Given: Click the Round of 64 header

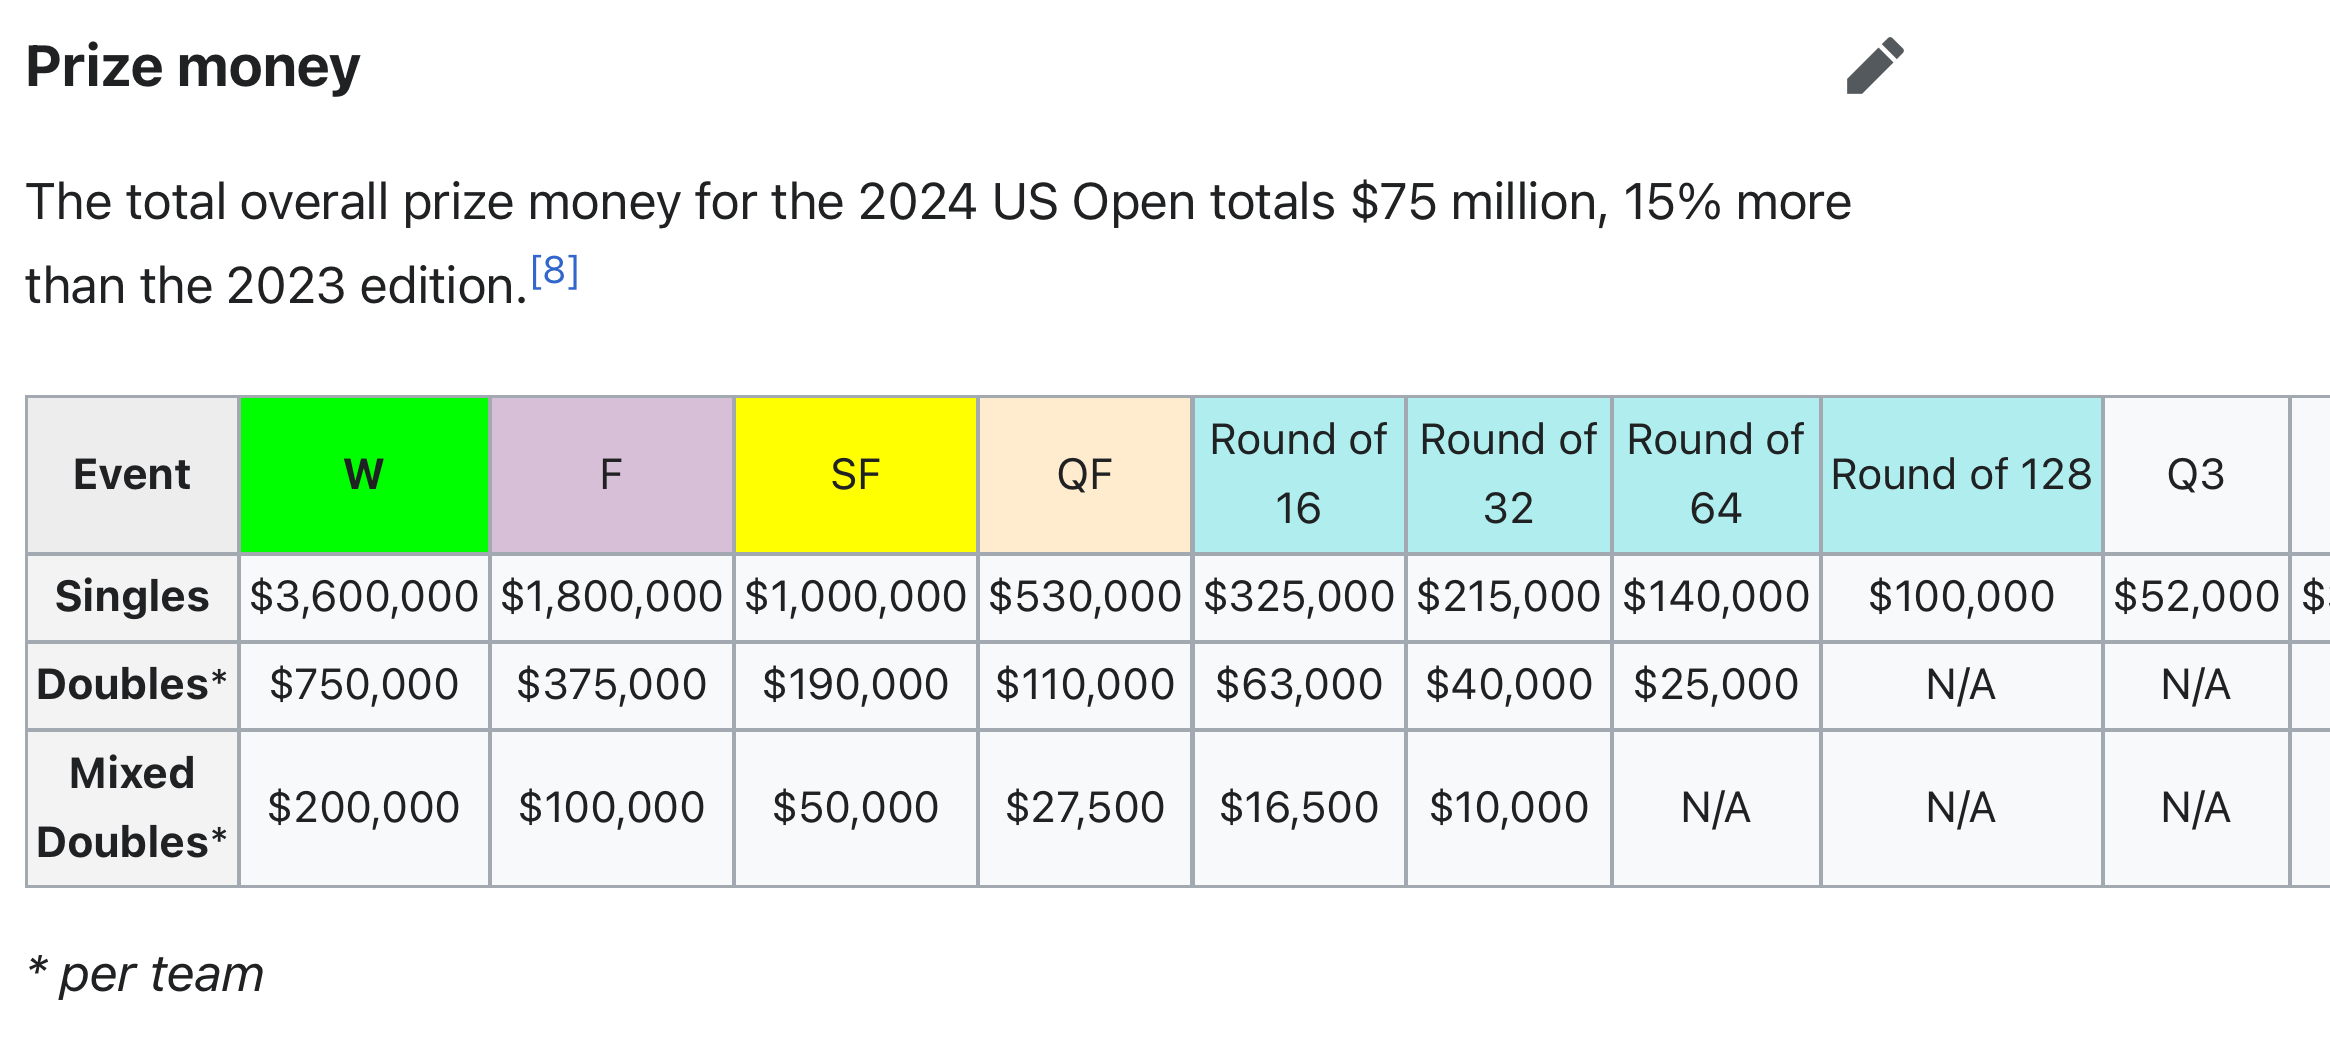Looking at the screenshot, I should [x=1715, y=475].
